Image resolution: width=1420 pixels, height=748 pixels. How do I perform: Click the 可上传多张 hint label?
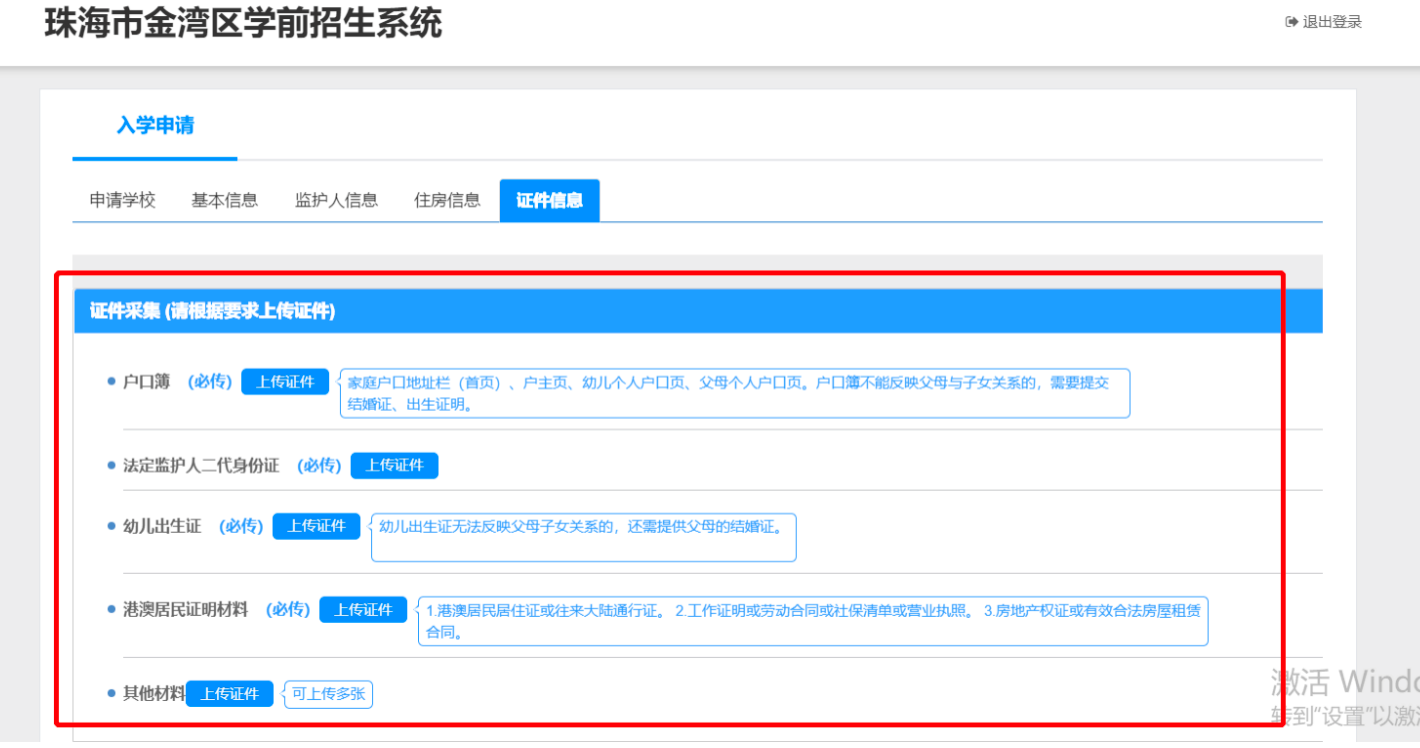point(328,694)
